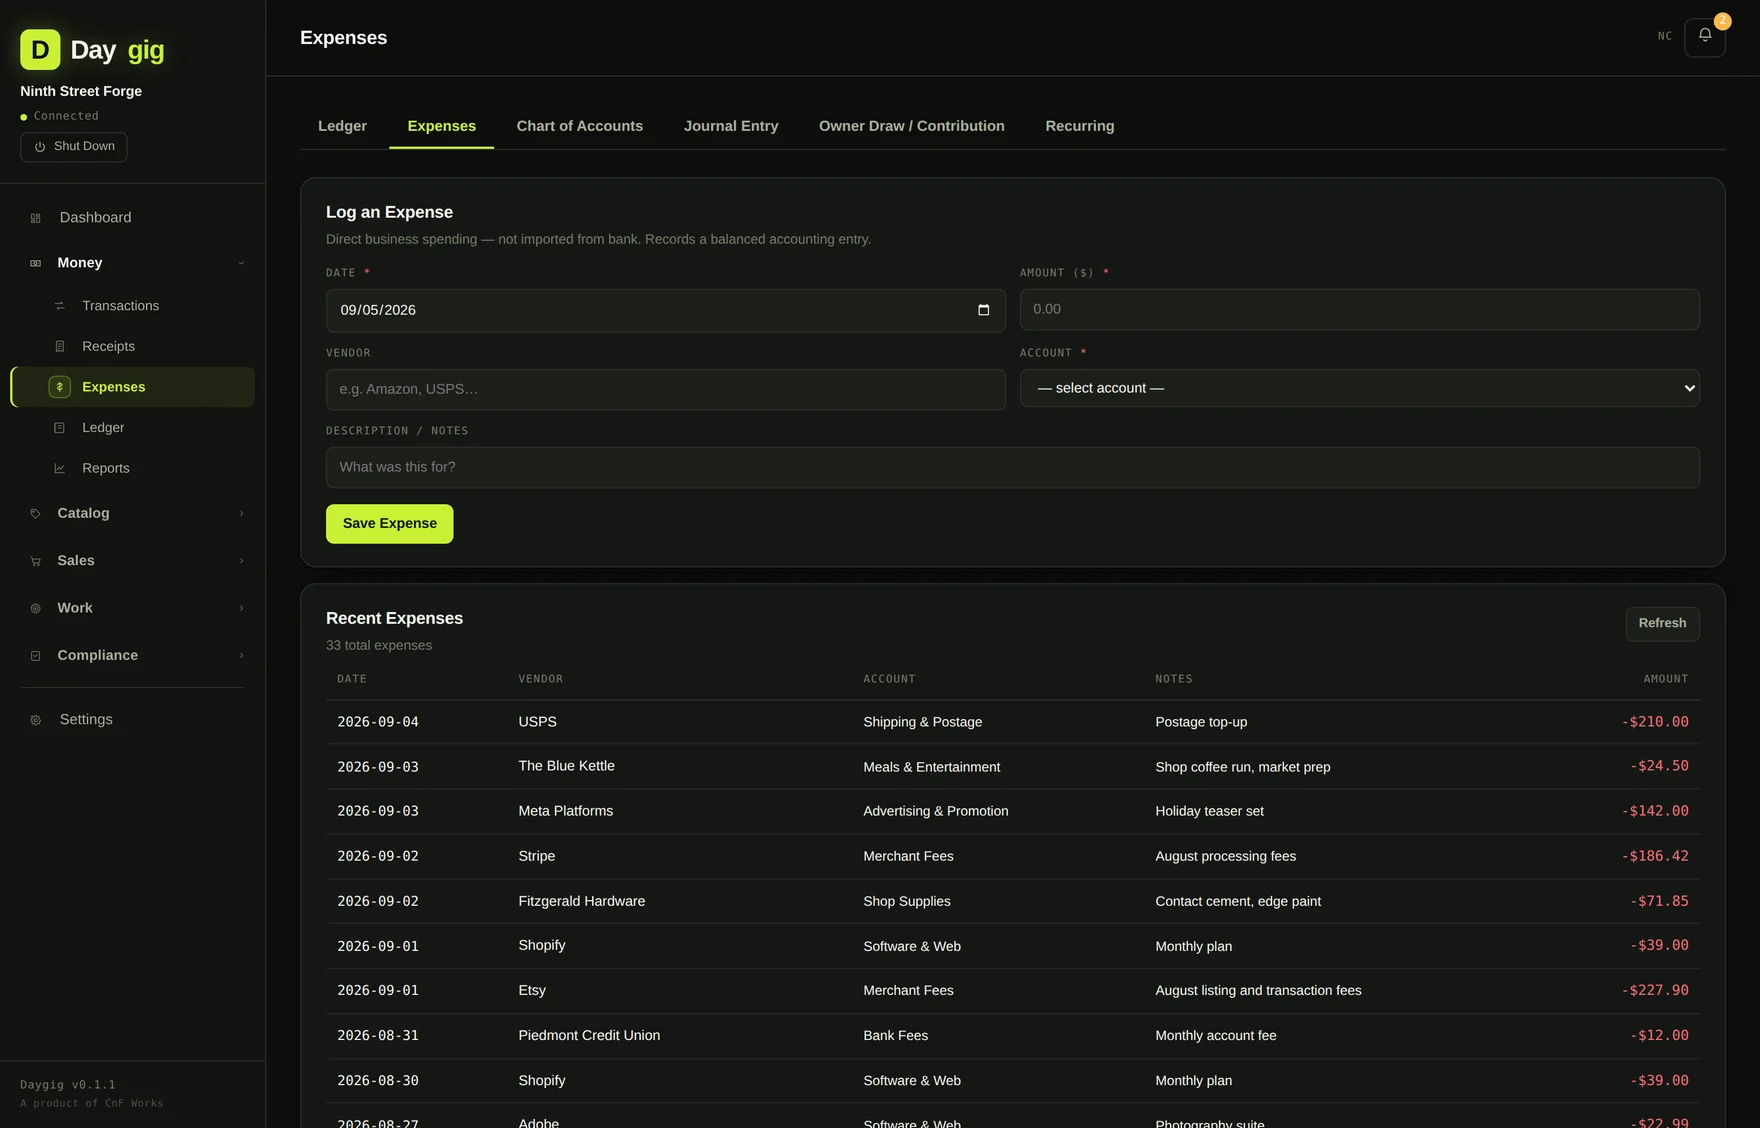The width and height of the screenshot is (1760, 1128).
Task: Click the -$227.90 amount
Action: (1654, 990)
